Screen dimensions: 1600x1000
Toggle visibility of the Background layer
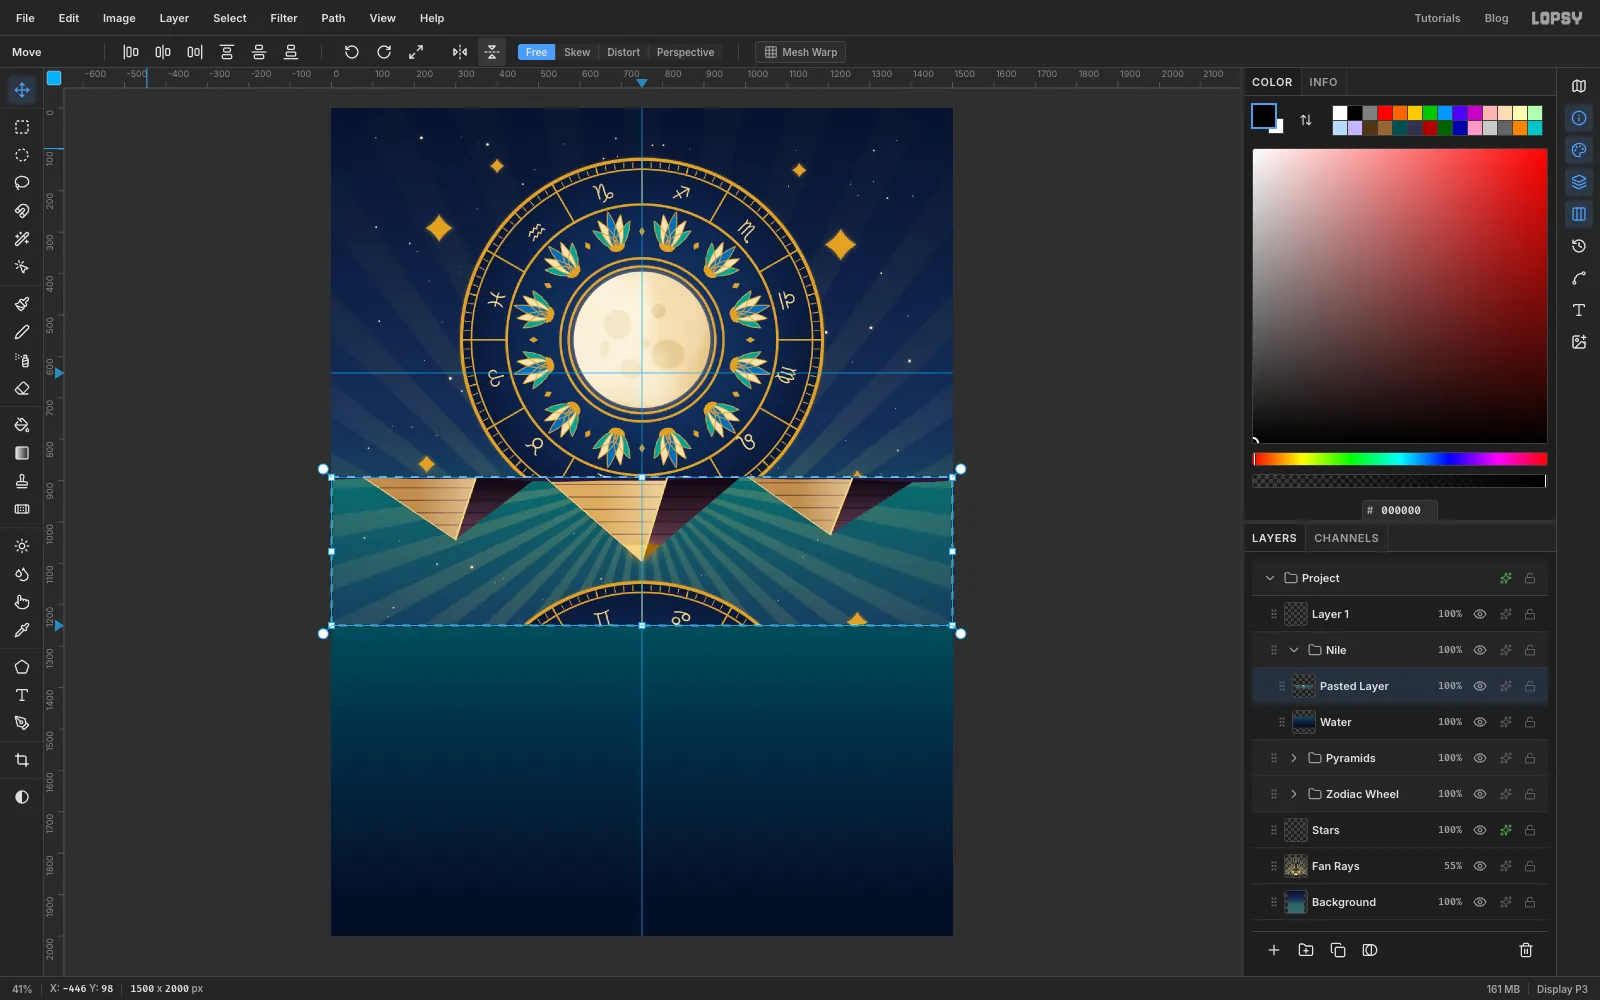point(1480,902)
